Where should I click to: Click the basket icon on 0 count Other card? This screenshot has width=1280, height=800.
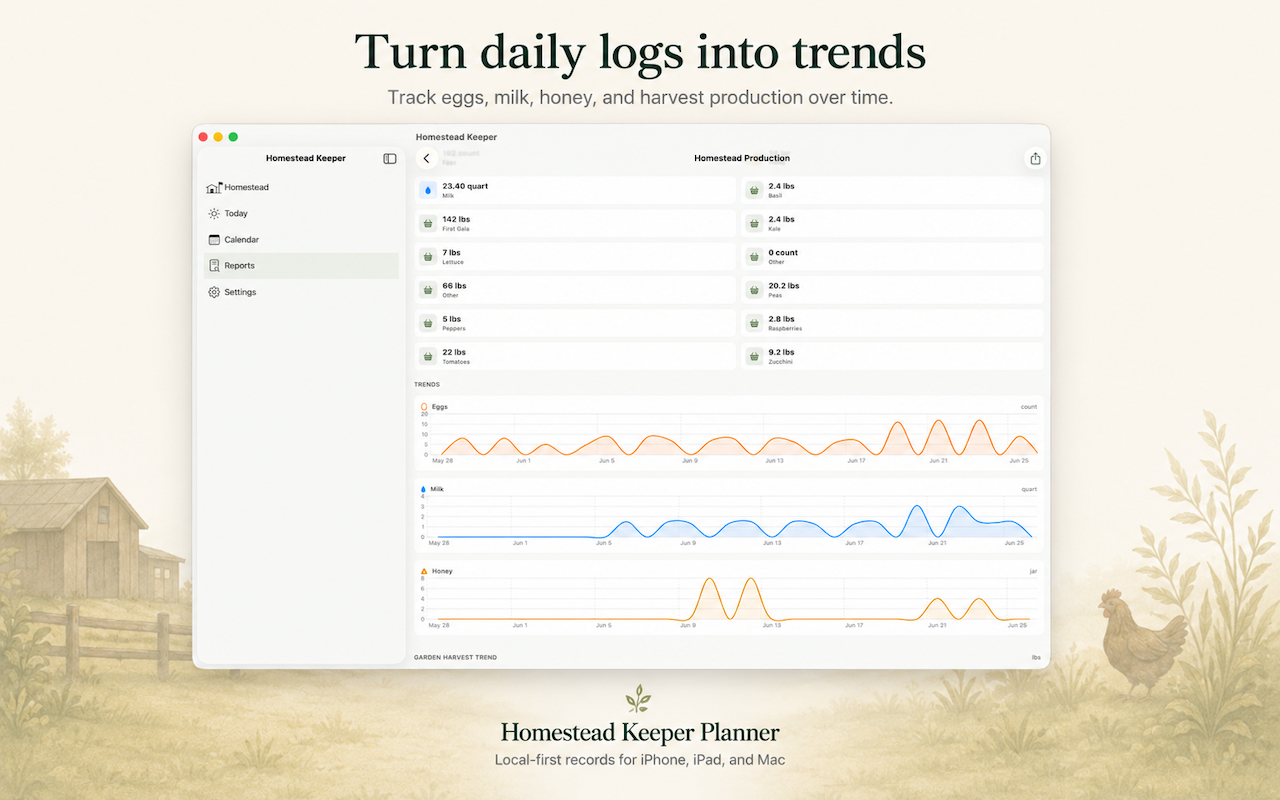click(754, 257)
